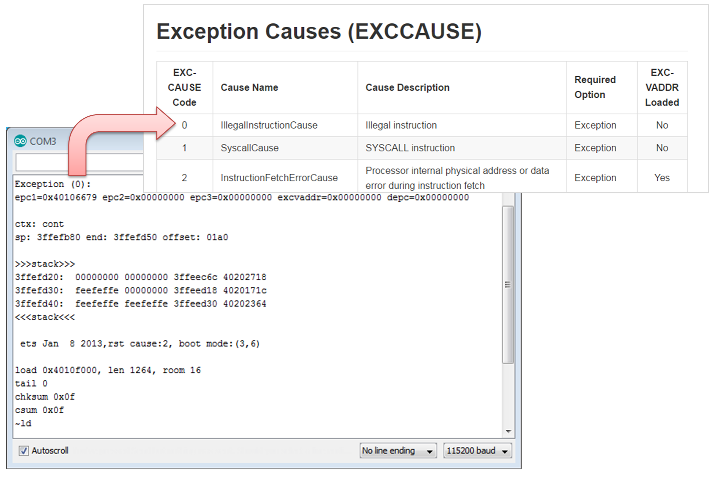Click the Arduino icon in COM3 title bar
713x477 pixels.
click(x=20, y=141)
